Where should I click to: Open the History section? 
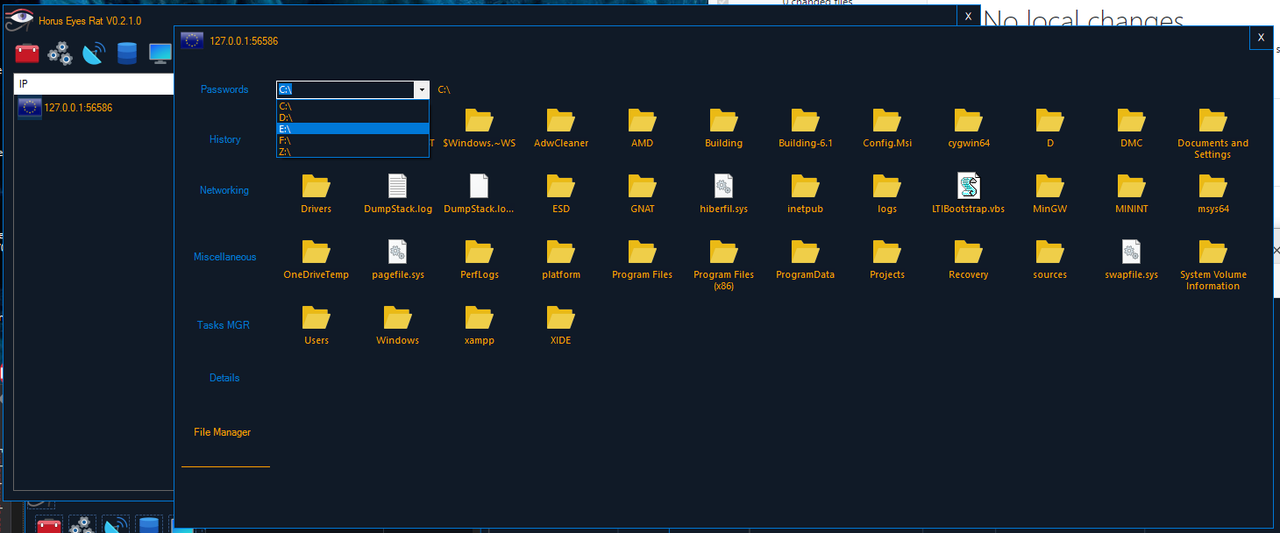(x=224, y=140)
